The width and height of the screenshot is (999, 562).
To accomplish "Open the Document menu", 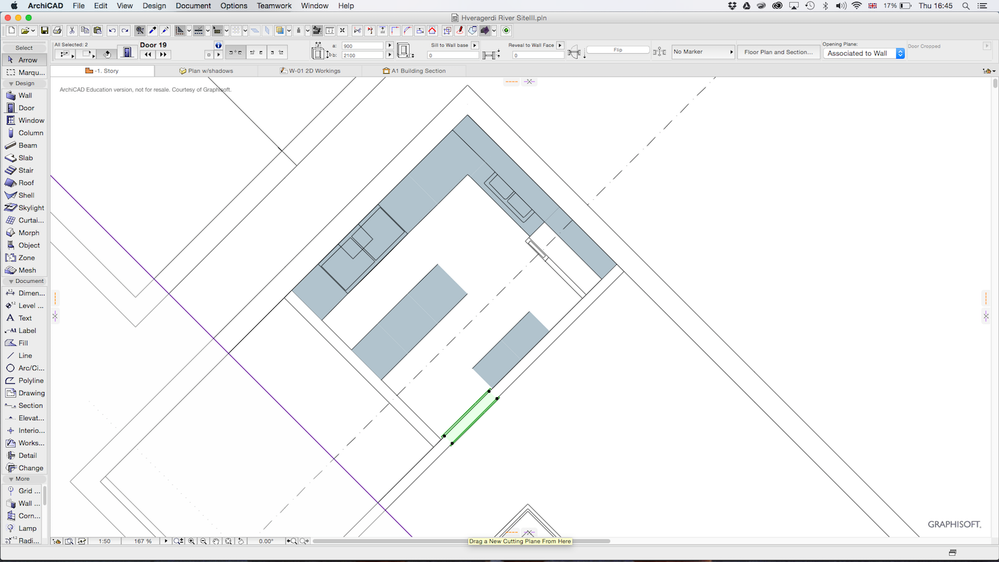I will (193, 6).
